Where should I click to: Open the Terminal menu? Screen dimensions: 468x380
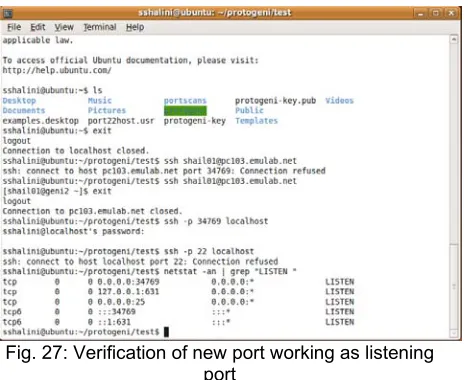100,27
